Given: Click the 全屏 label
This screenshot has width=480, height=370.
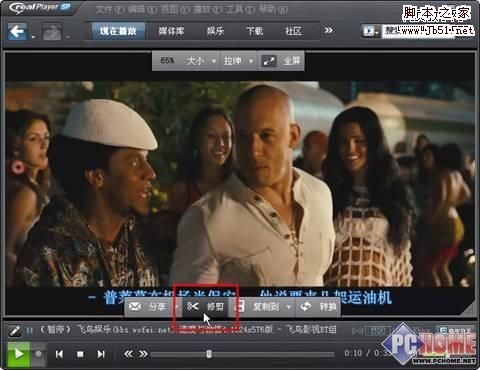Looking at the screenshot, I should tap(292, 61).
